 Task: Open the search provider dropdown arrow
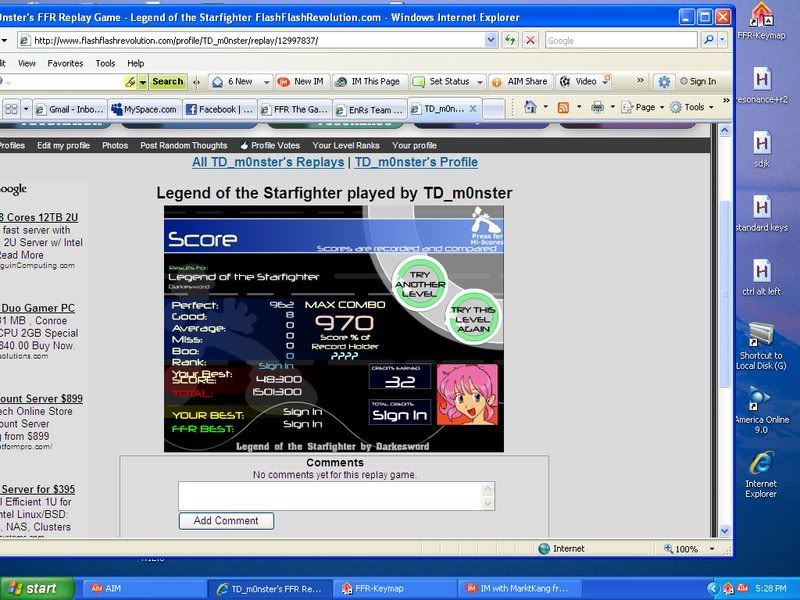coord(722,40)
